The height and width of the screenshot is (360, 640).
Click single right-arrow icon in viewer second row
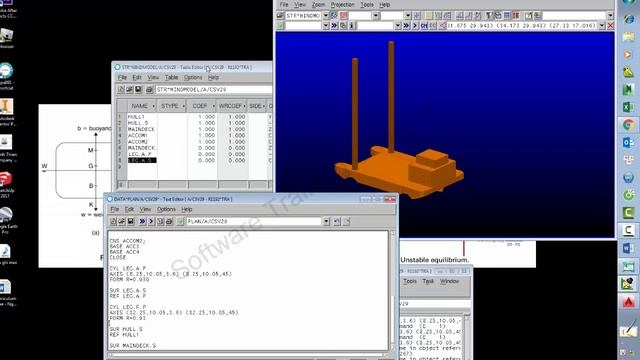tap(415, 25)
